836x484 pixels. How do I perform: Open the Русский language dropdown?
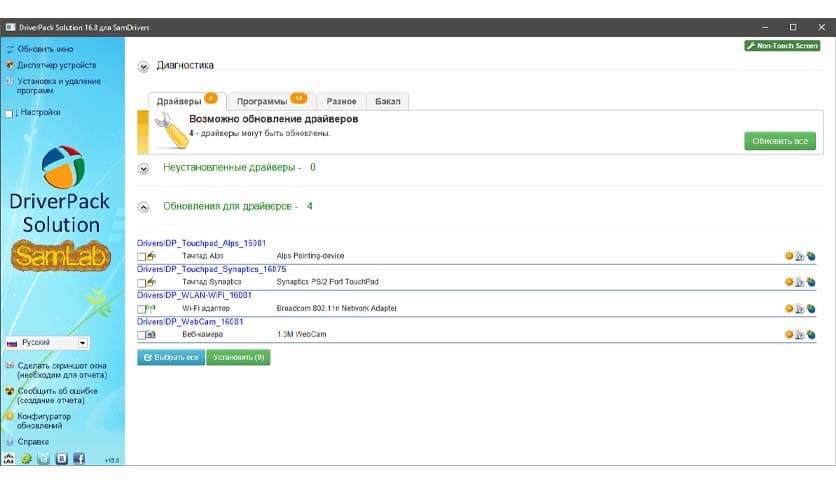[83, 343]
